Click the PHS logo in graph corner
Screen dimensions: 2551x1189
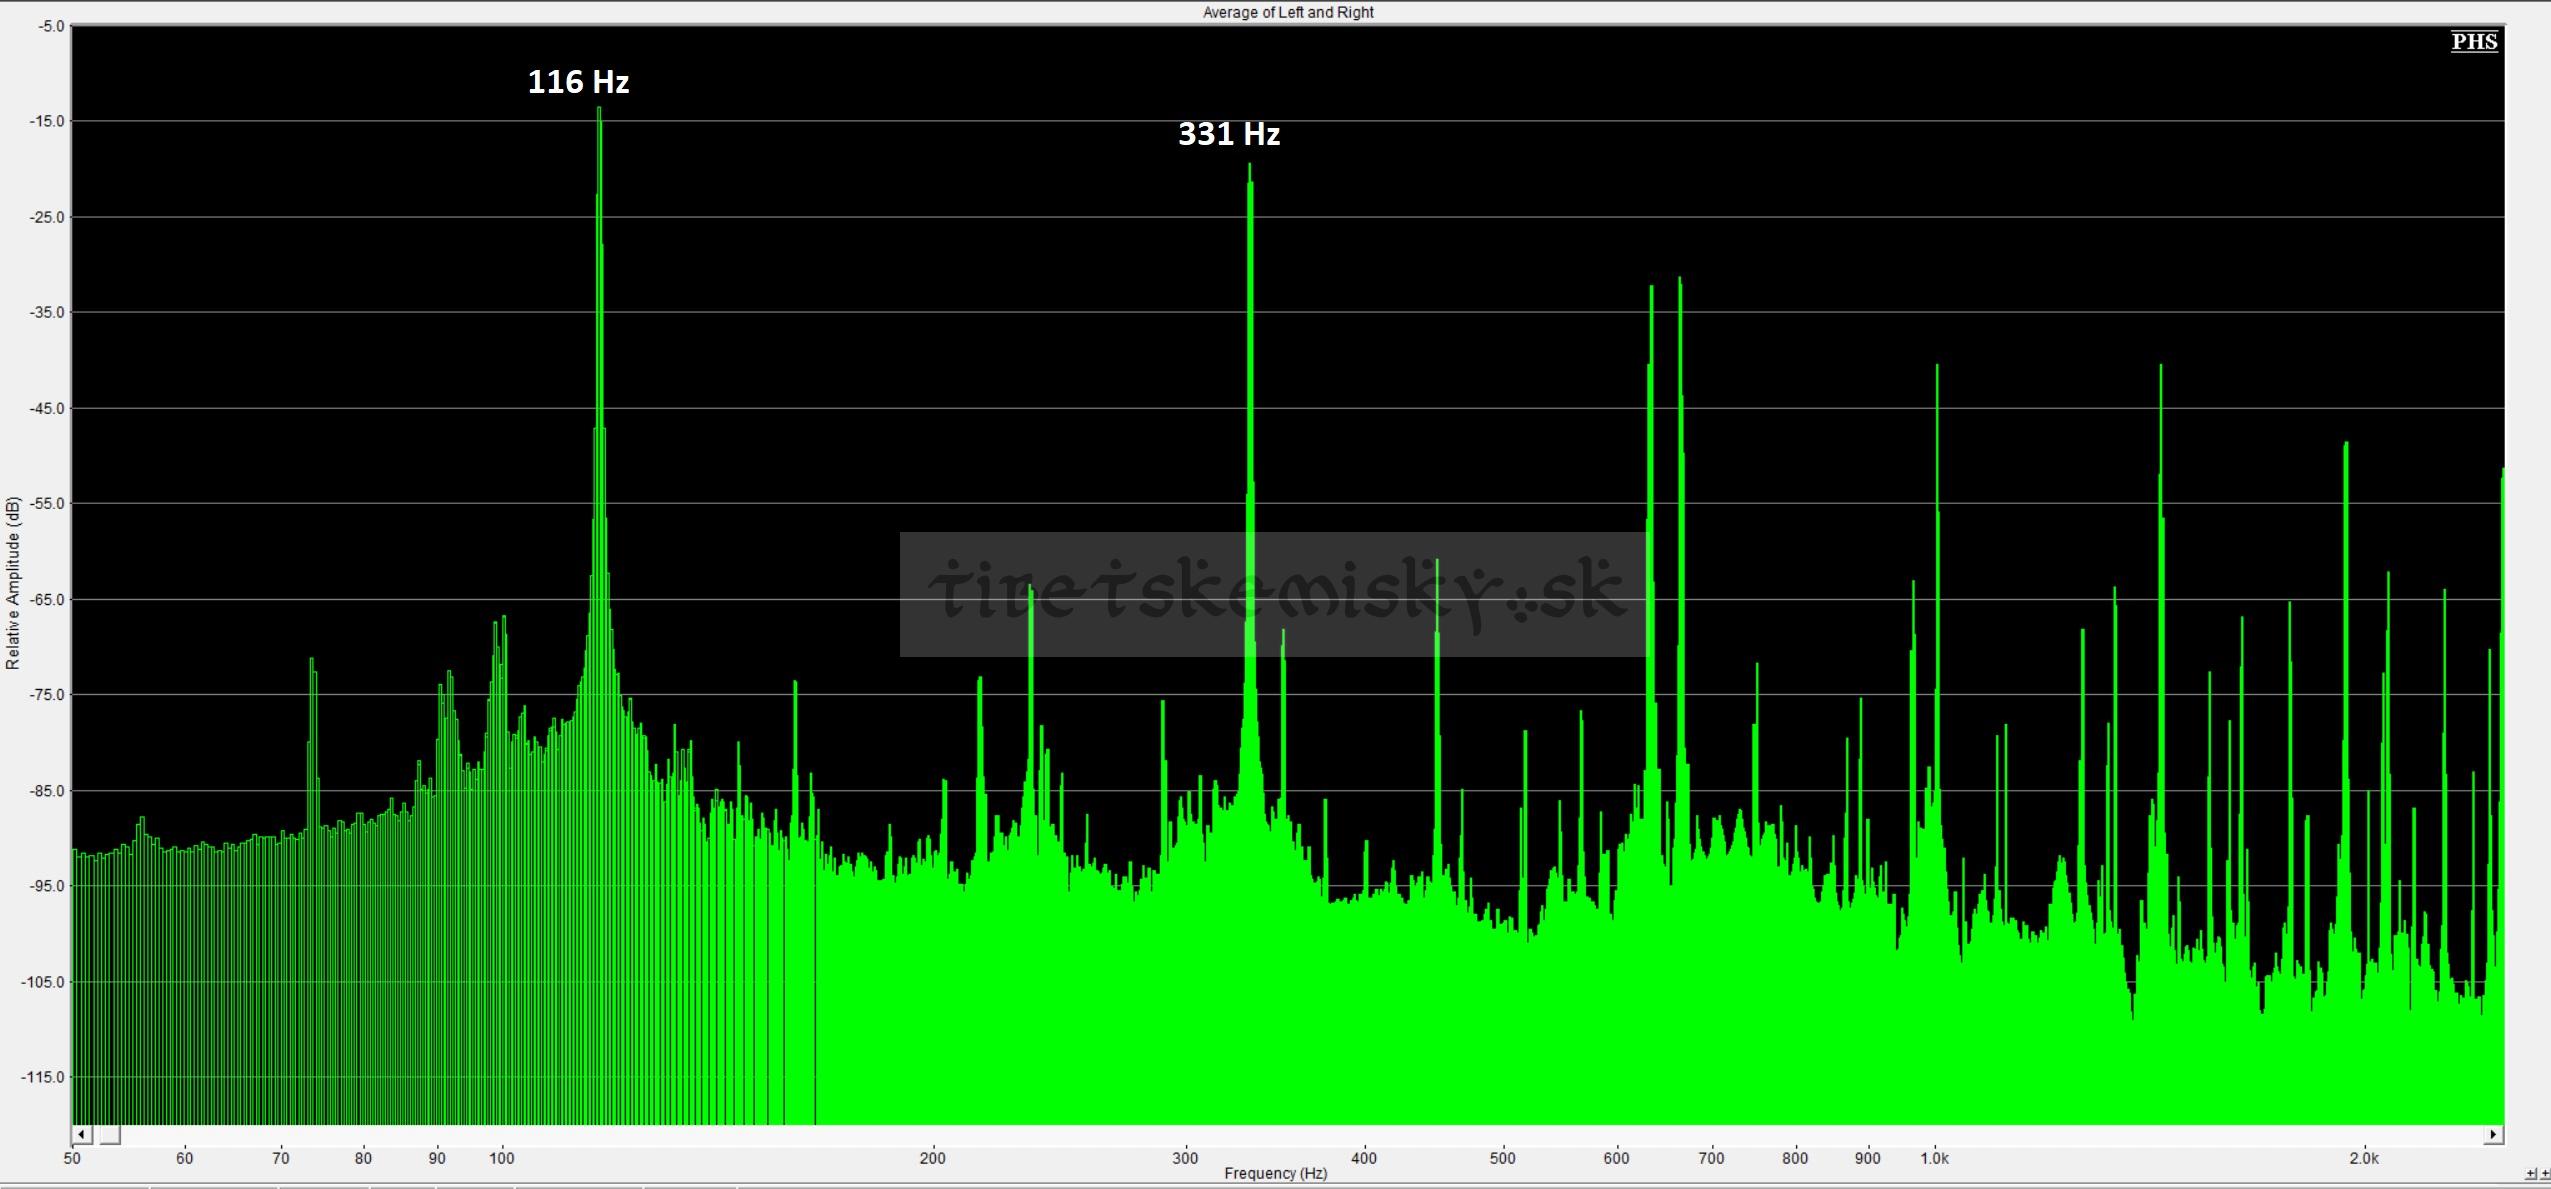click(x=2474, y=41)
